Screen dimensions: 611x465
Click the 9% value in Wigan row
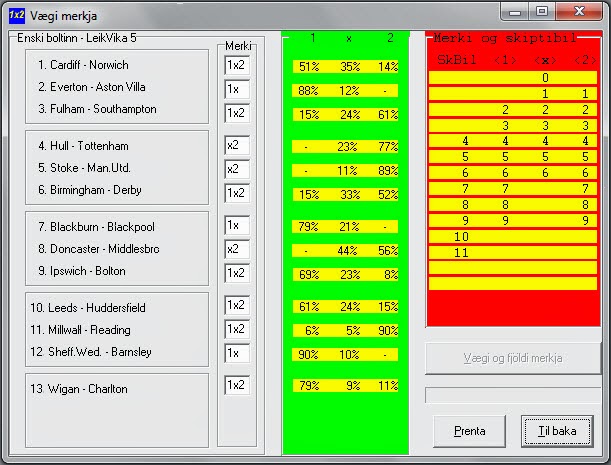click(353, 386)
